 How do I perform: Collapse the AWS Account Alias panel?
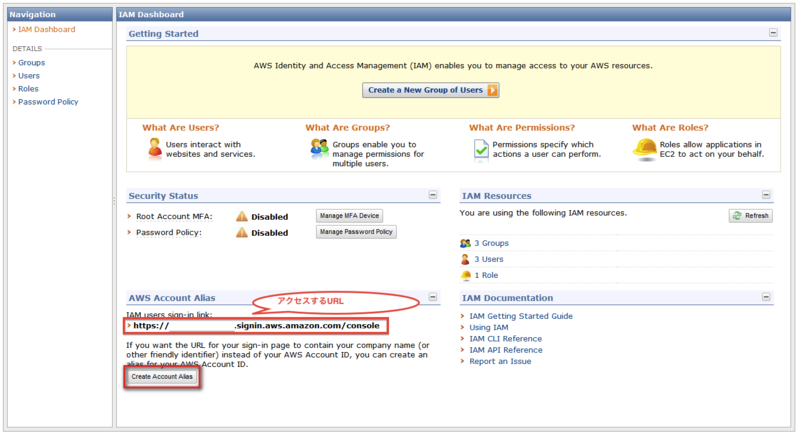(x=433, y=297)
